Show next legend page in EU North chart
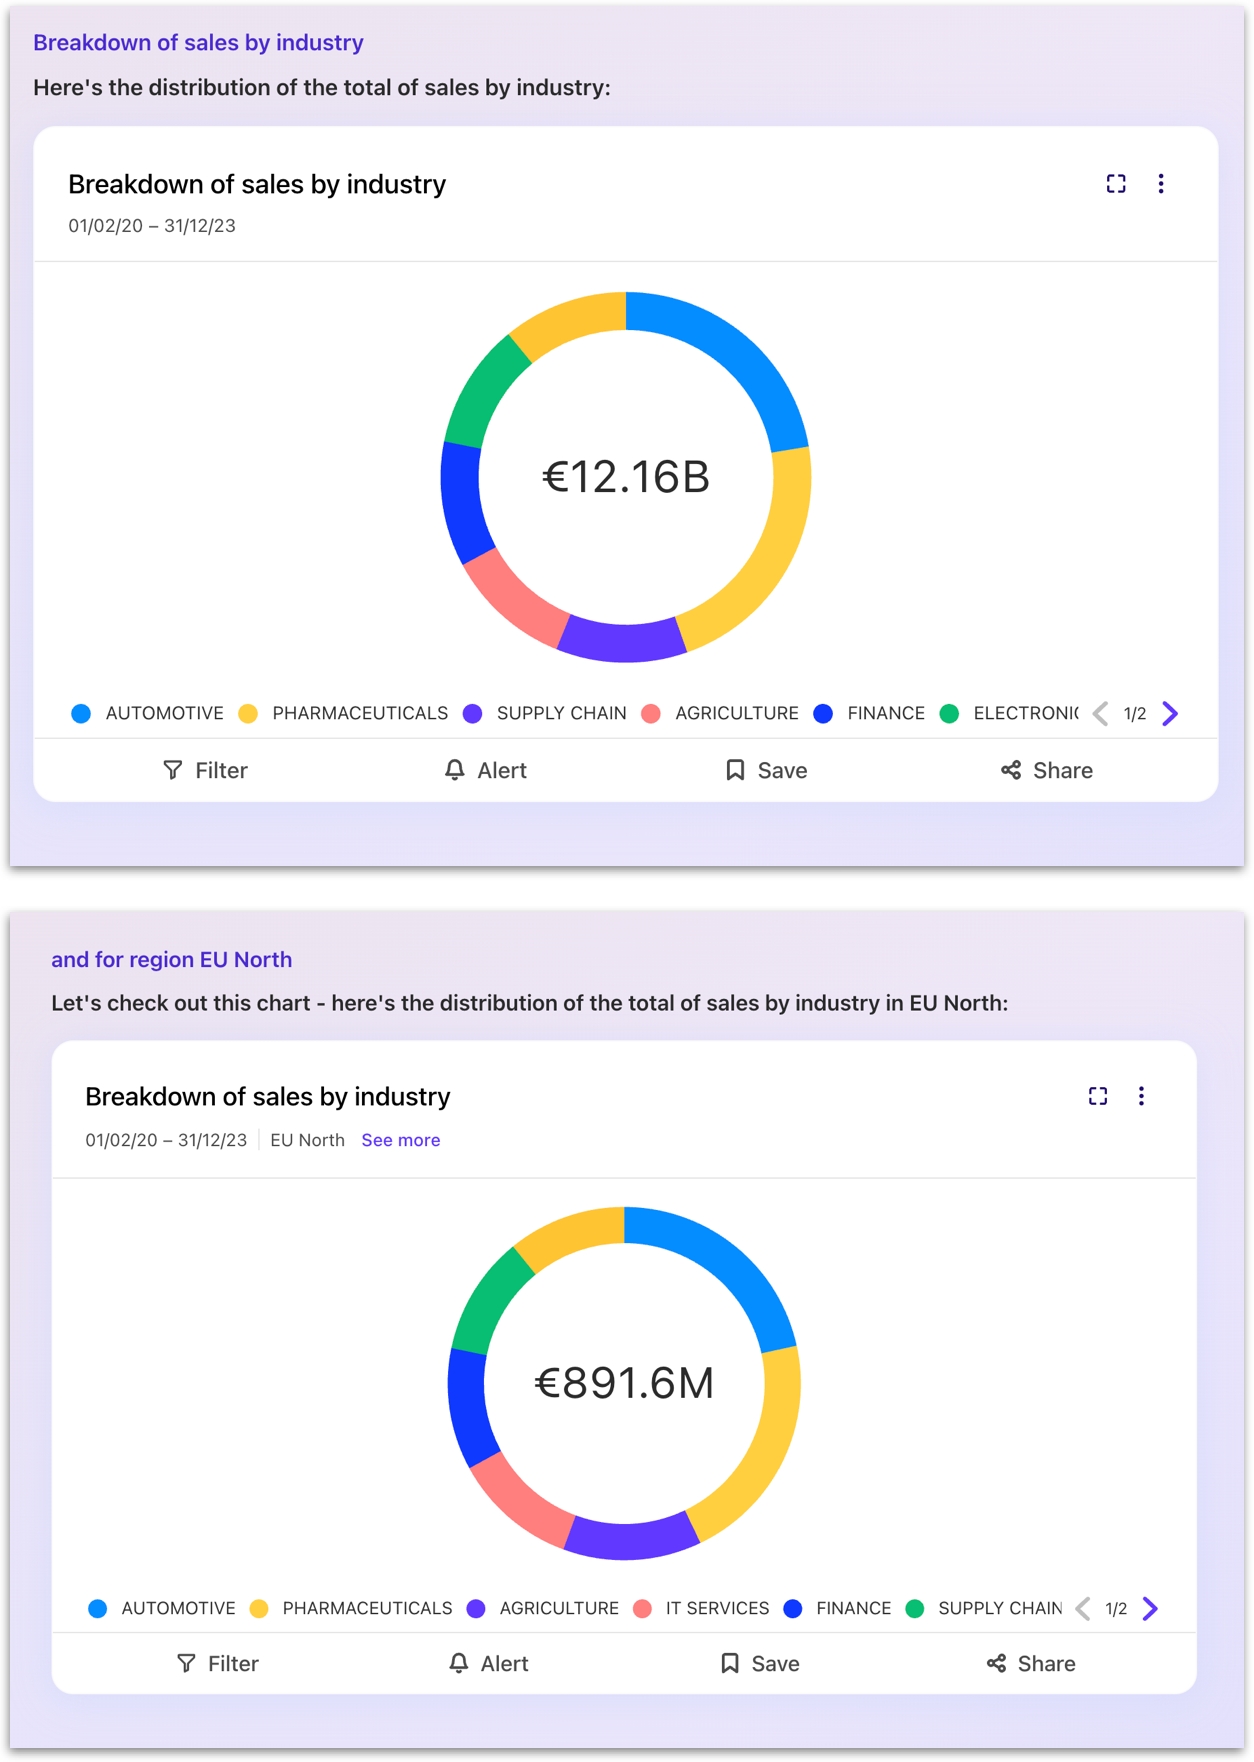This screenshot has height=1762, width=1254. tap(1150, 1608)
